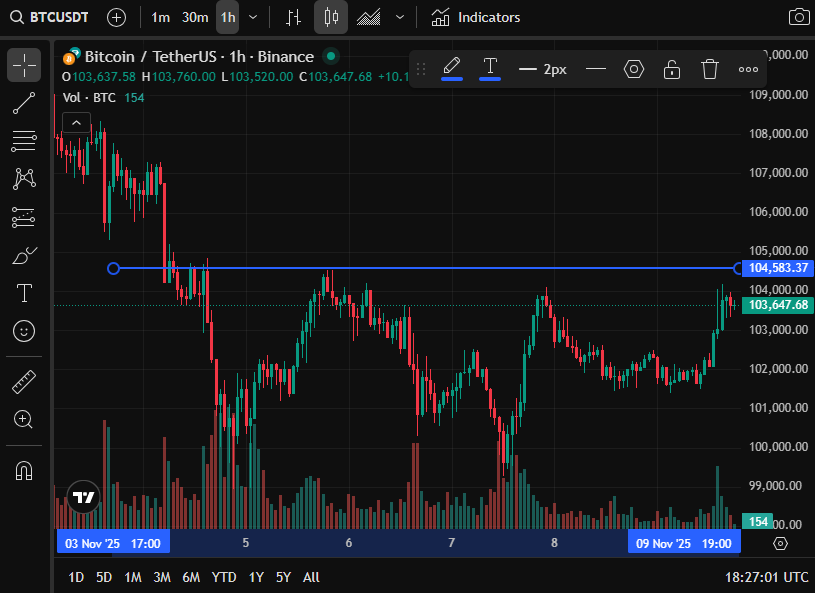Screen dimensions: 815x593
Task: Click the 104,583.37 price label
Action: (777, 268)
